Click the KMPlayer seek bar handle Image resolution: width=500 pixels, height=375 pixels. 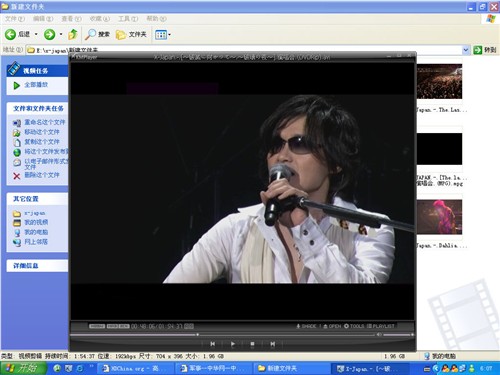click(198, 334)
